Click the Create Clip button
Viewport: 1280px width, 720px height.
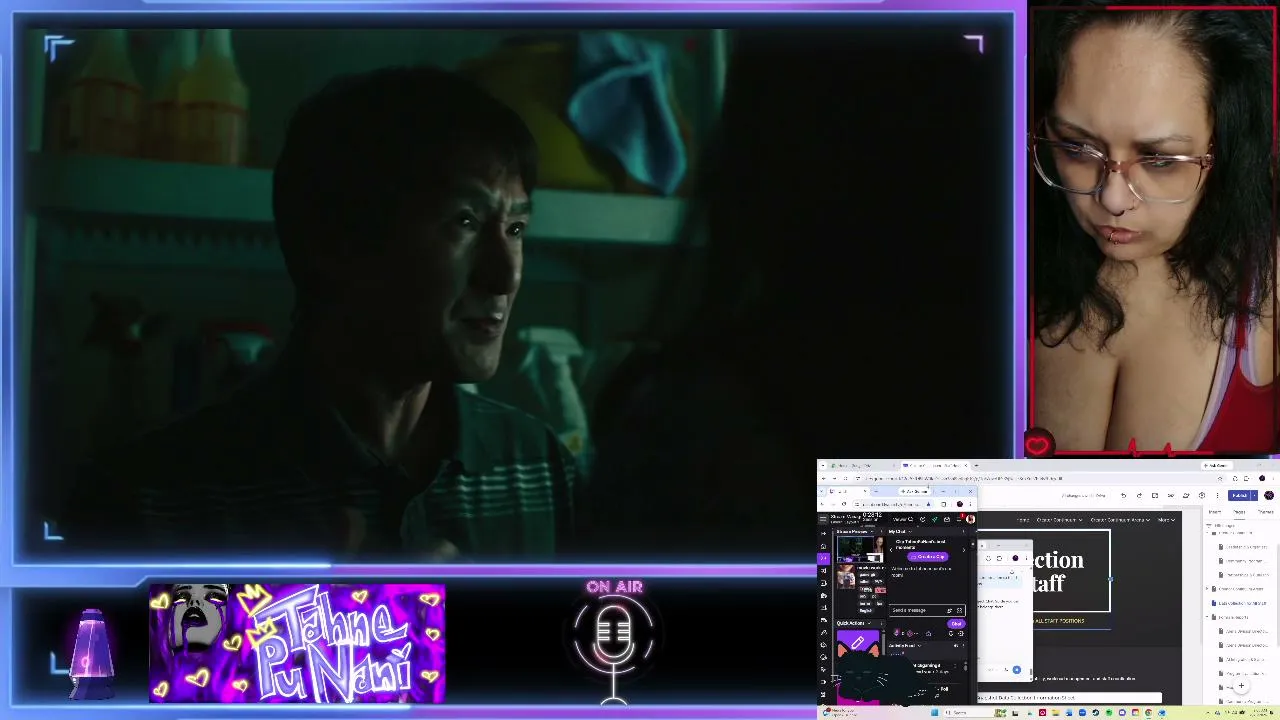click(929, 557)
